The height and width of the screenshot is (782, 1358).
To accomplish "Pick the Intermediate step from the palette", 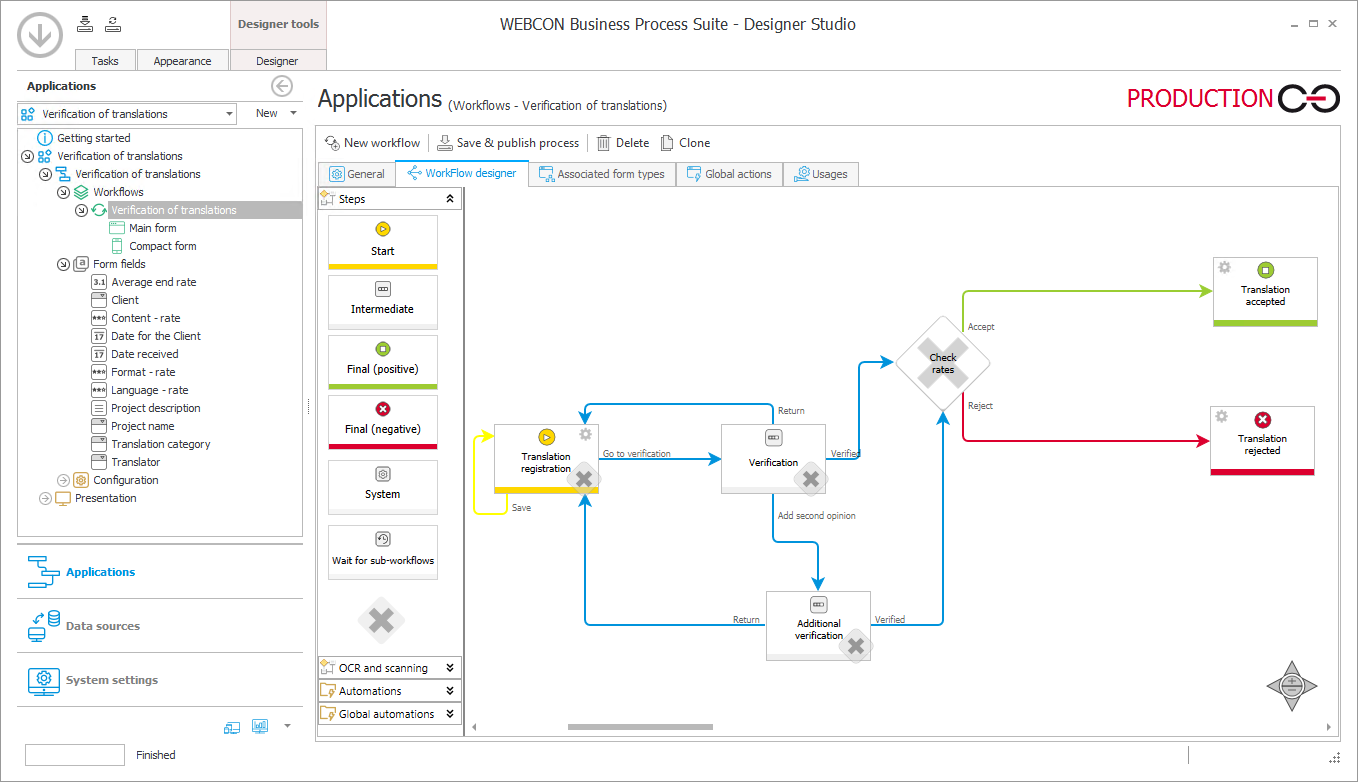I will point(383,301).
